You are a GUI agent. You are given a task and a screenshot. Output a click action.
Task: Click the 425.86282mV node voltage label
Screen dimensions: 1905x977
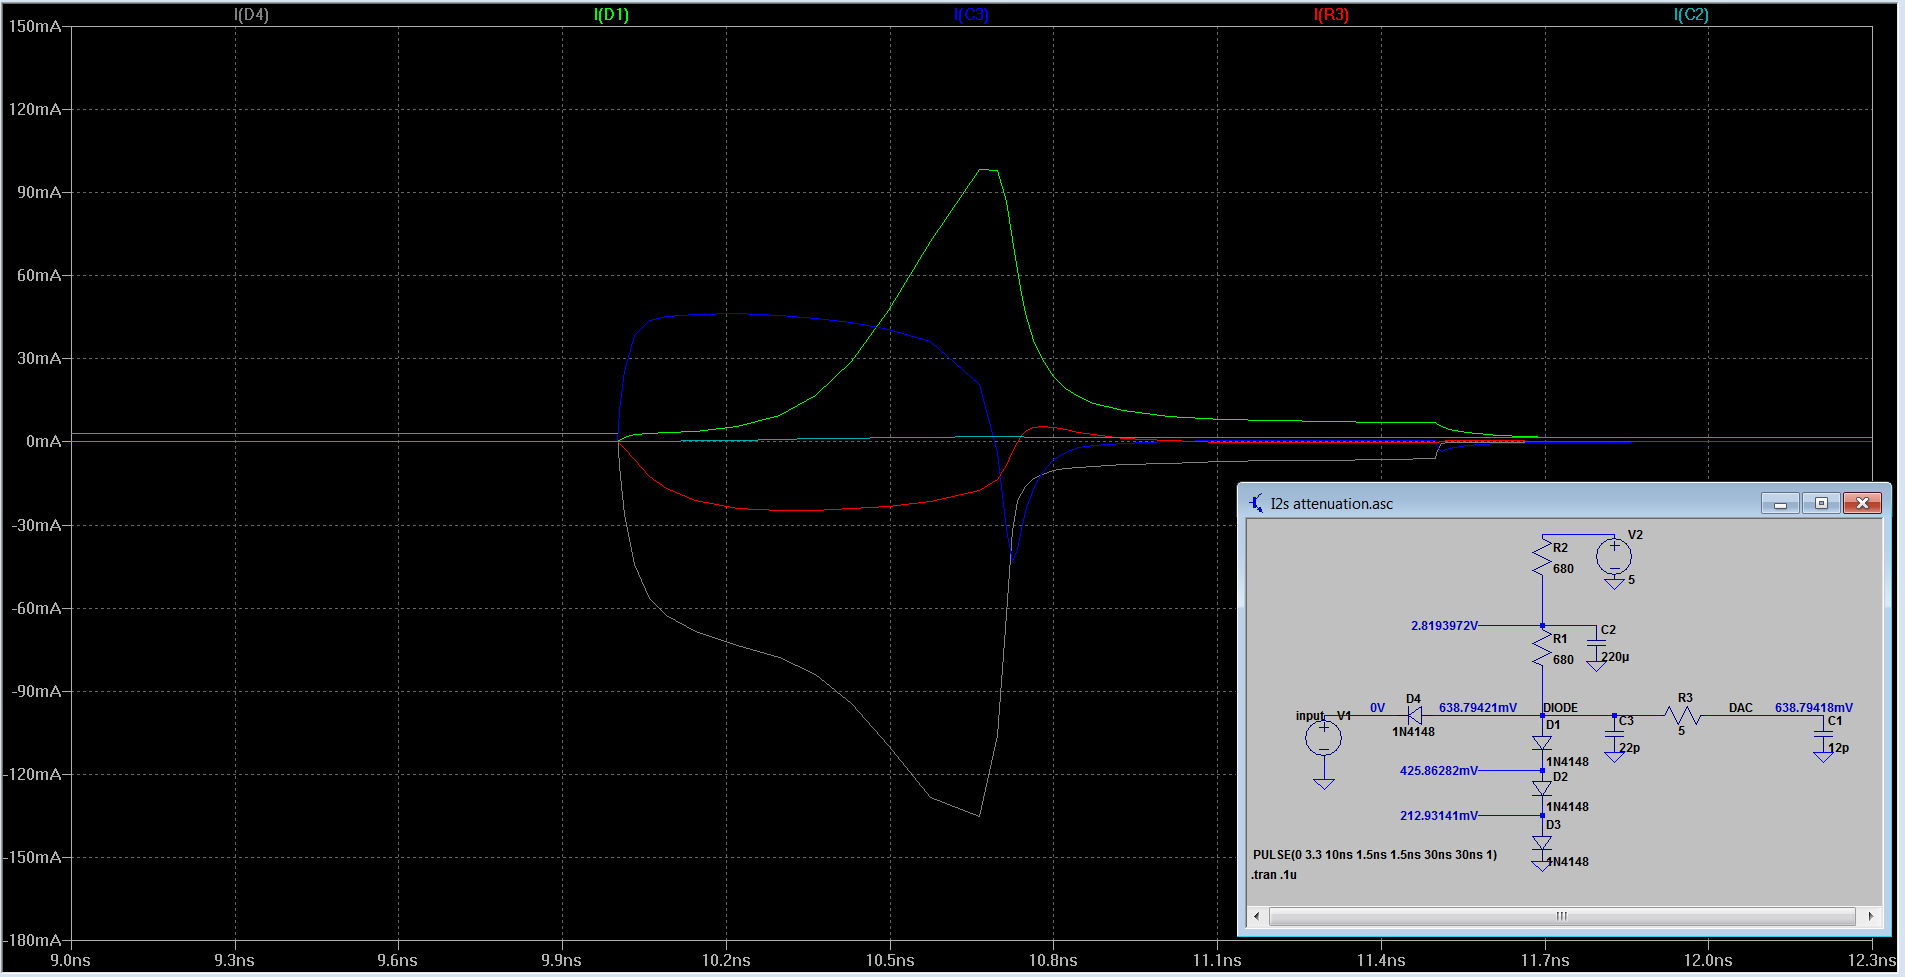click(x=1438, y=771)
